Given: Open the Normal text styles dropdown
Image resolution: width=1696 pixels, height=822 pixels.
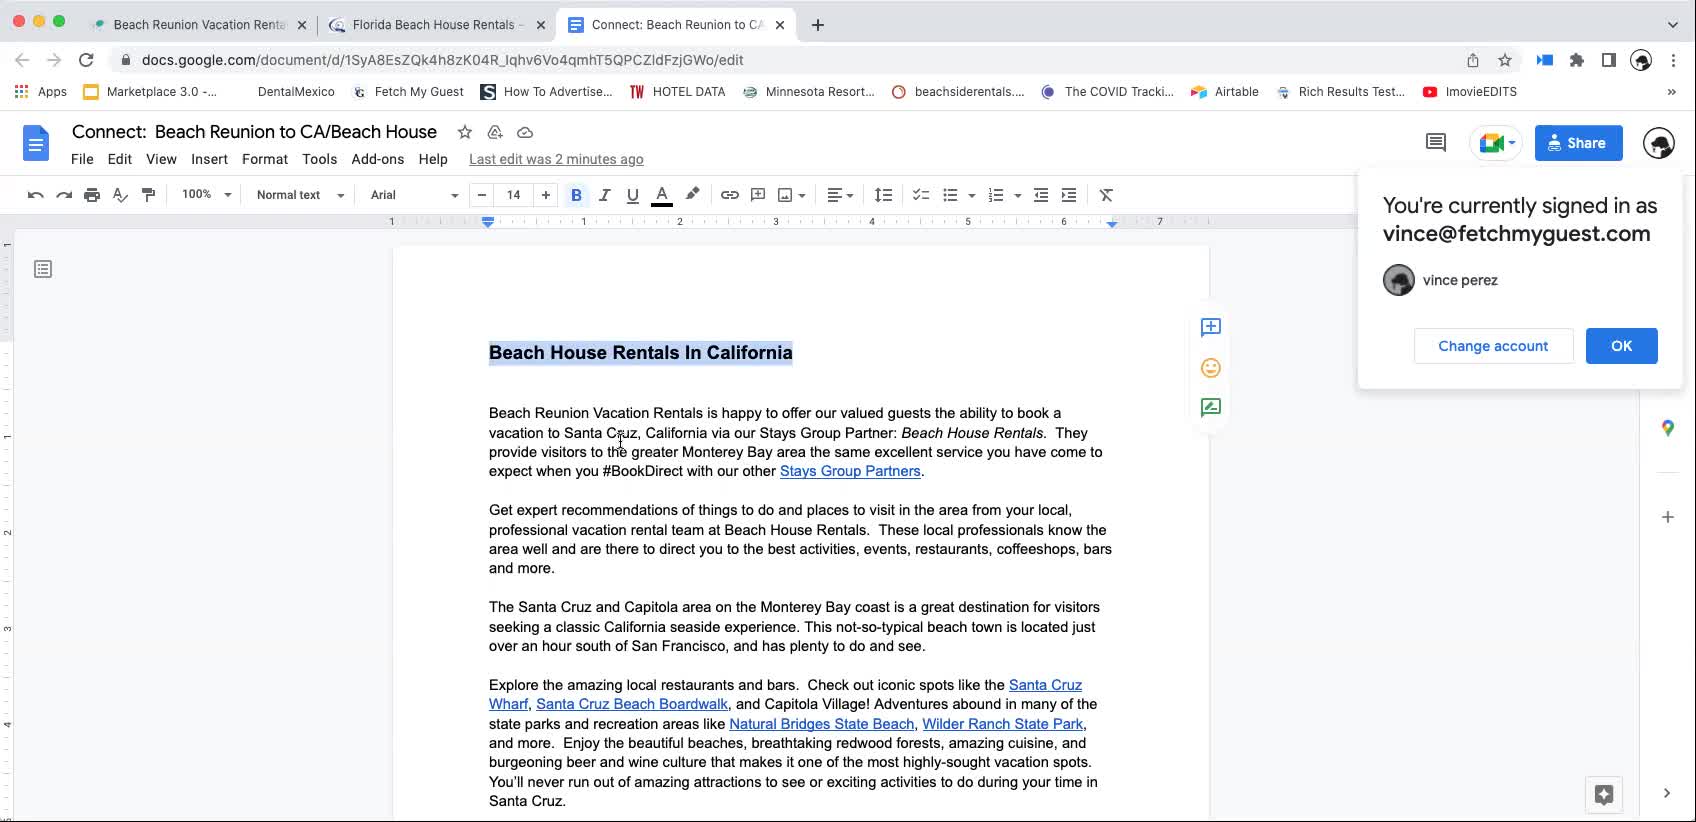Looking at the screenshot, I should (x=300, y=195).
